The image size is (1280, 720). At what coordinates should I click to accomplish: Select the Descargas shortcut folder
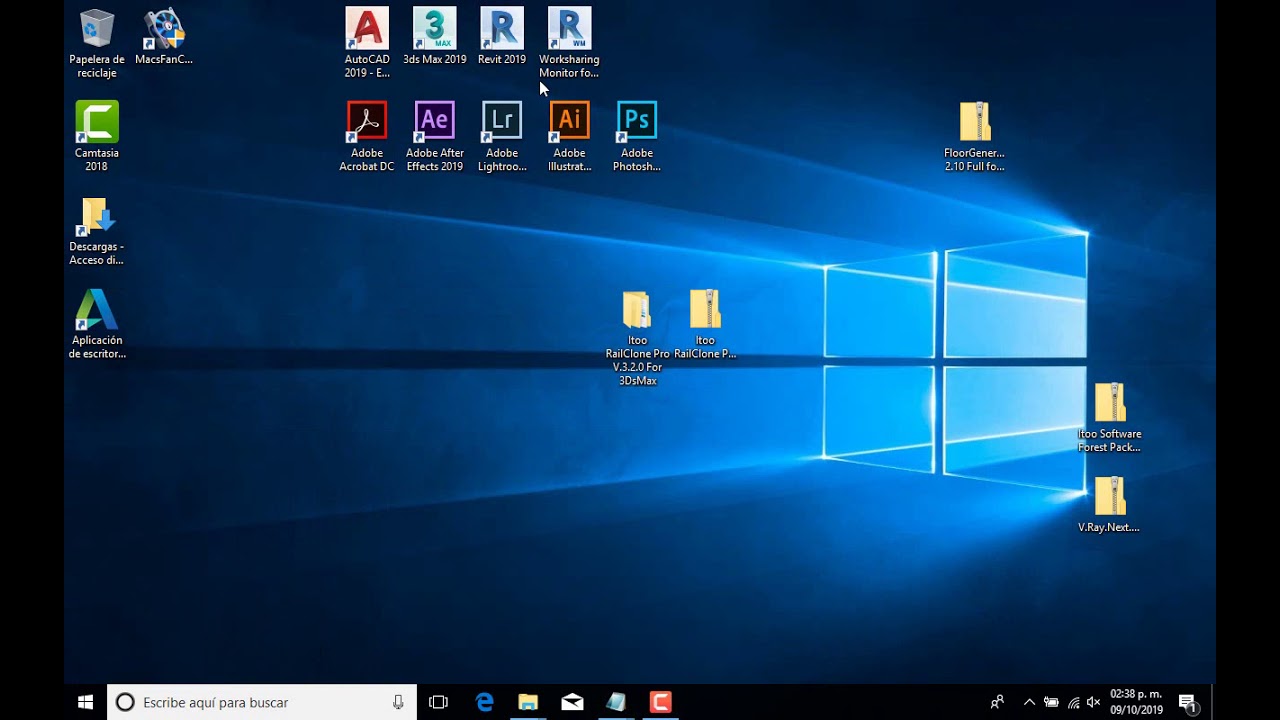click(97, 231)
